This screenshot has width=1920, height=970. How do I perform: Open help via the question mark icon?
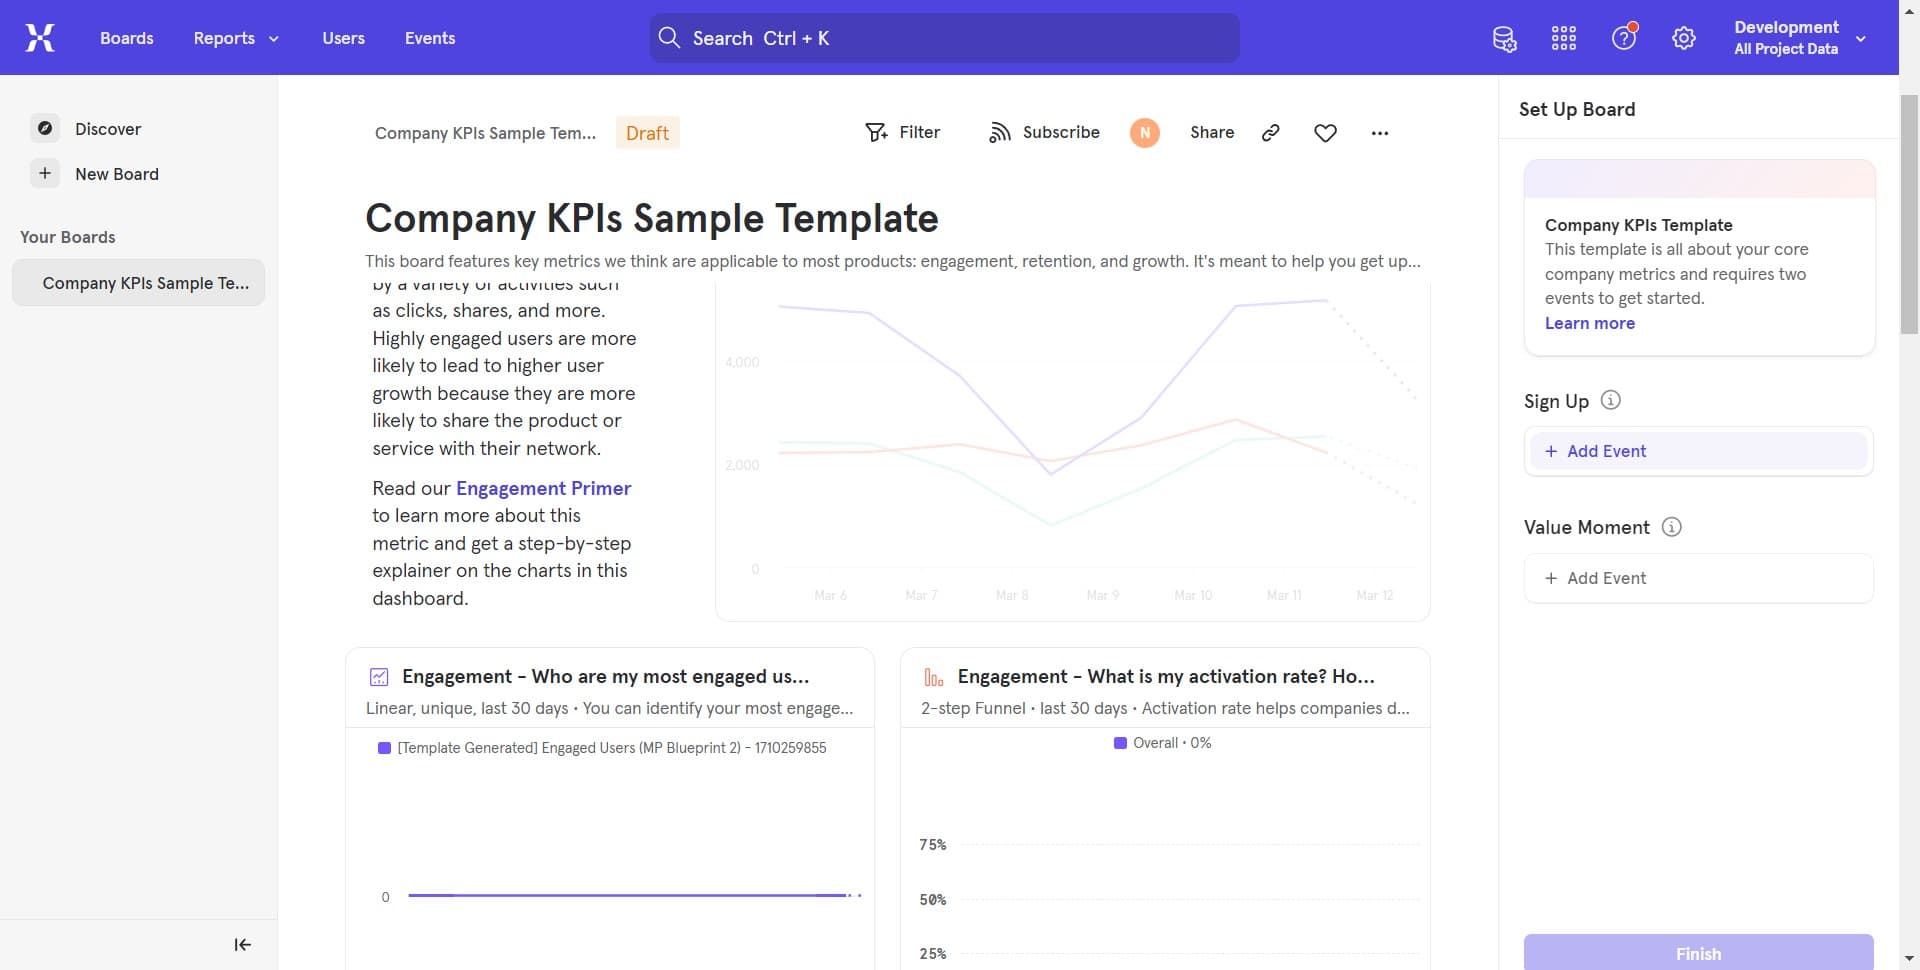(1623, 37)
